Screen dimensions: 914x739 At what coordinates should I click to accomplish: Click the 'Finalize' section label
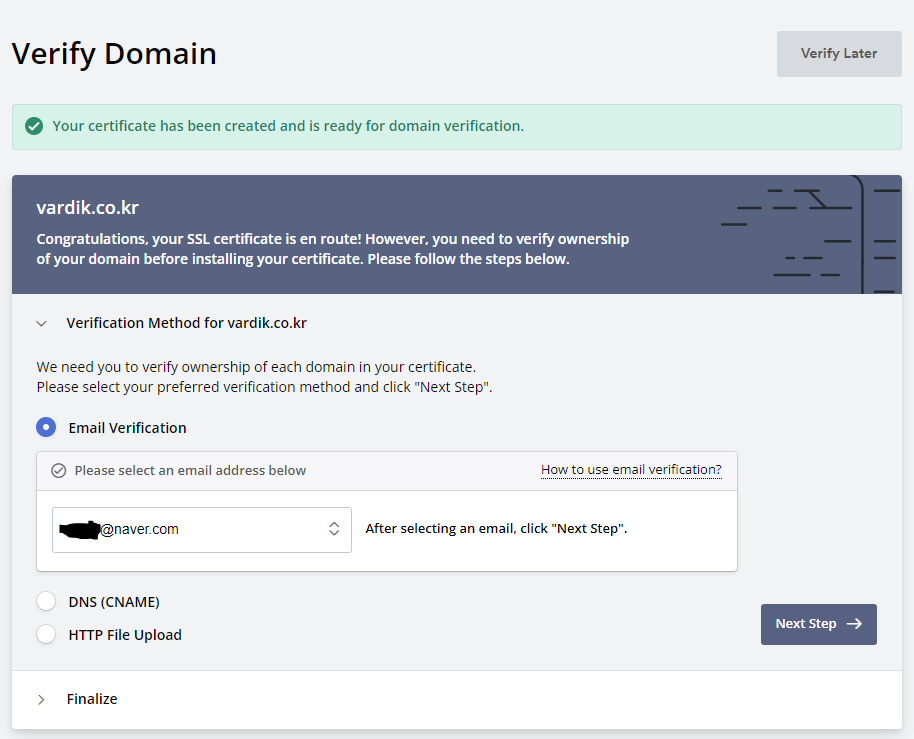coord(92,699)
